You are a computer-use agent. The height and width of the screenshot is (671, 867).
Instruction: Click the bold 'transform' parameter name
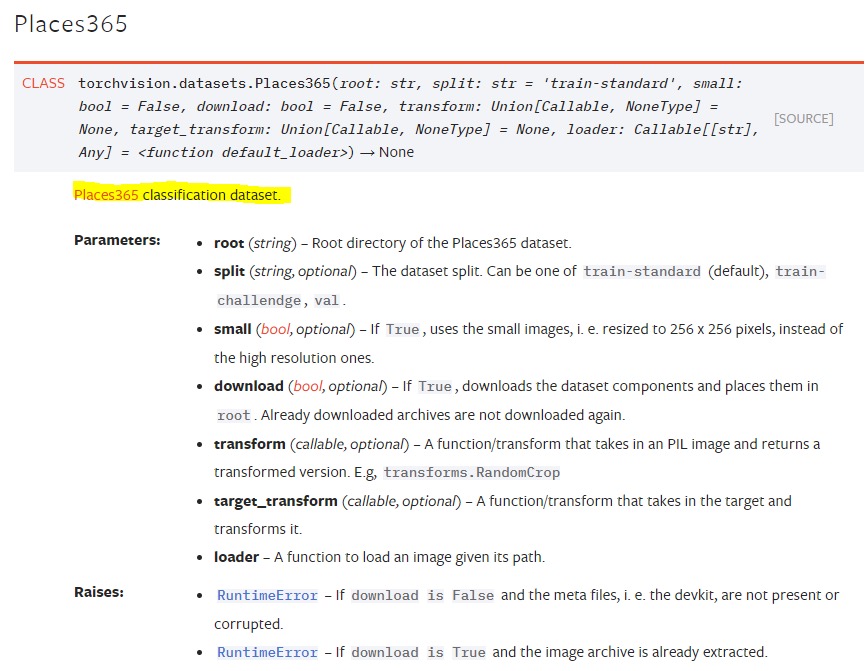point(250,444)
